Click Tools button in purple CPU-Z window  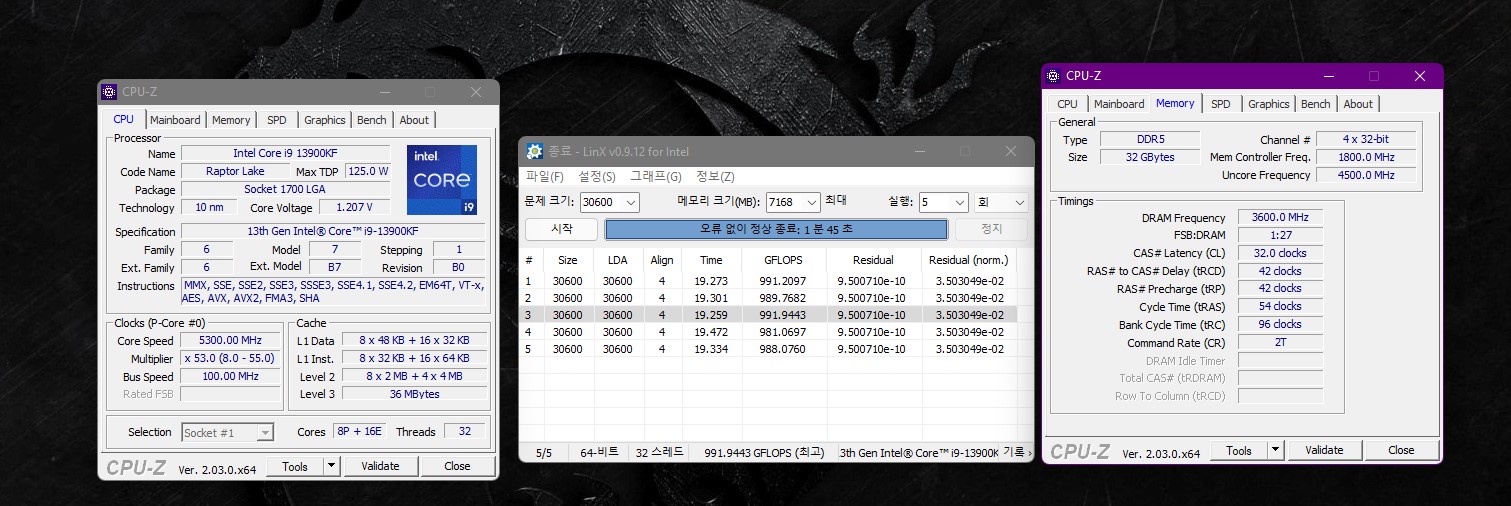pyautogui.click(x=1239, y=451)
